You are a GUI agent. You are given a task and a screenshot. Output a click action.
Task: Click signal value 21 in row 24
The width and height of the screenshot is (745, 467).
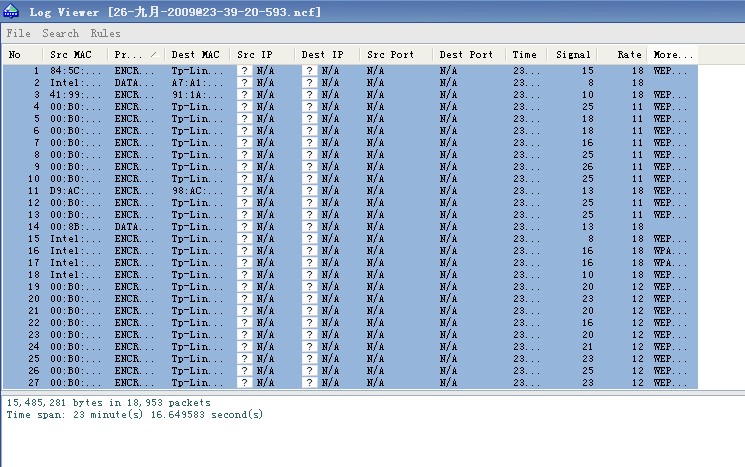point(588,346)
